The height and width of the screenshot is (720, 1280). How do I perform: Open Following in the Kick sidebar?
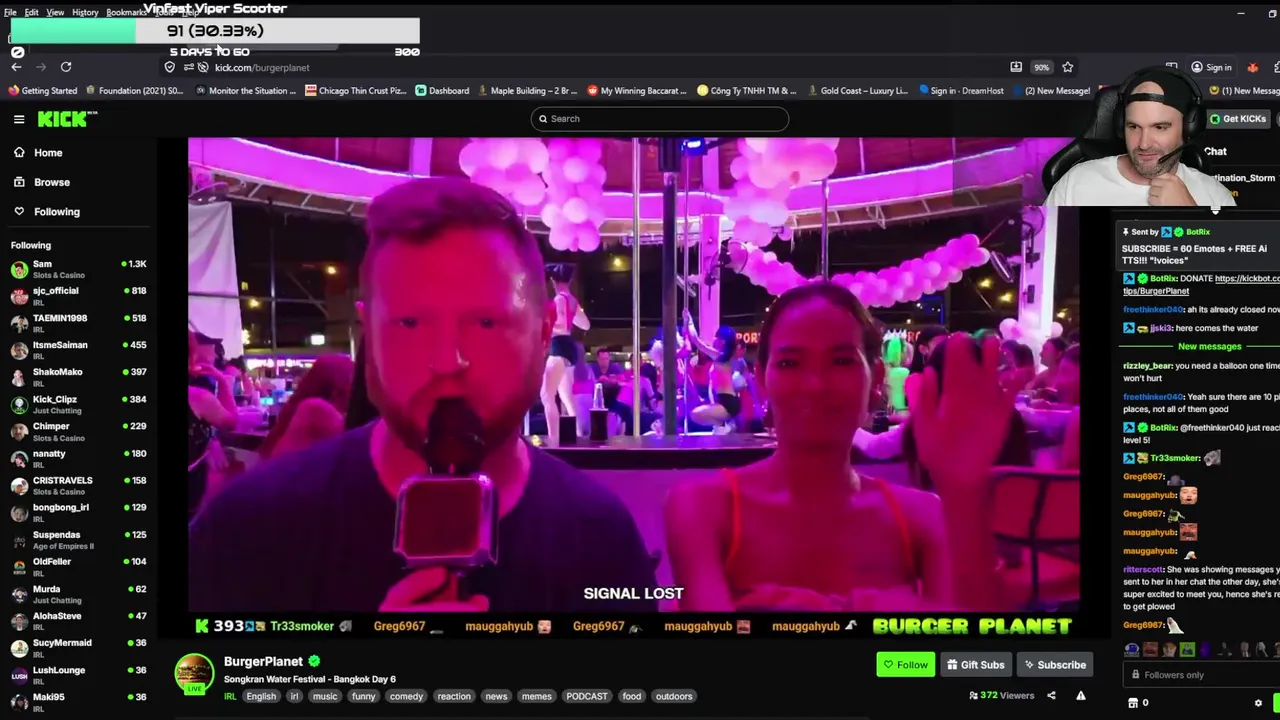57,212
